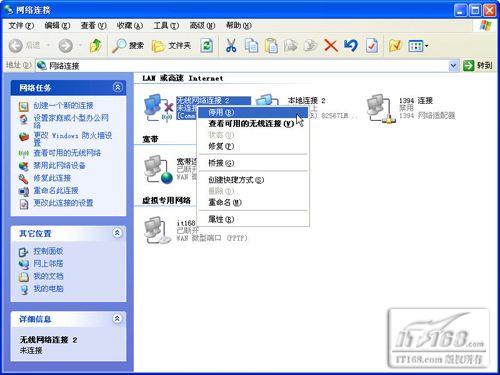The height and width of the screenshot is (375, 500).
Task: Open 我的文档 link
Action: pos(48,276)
